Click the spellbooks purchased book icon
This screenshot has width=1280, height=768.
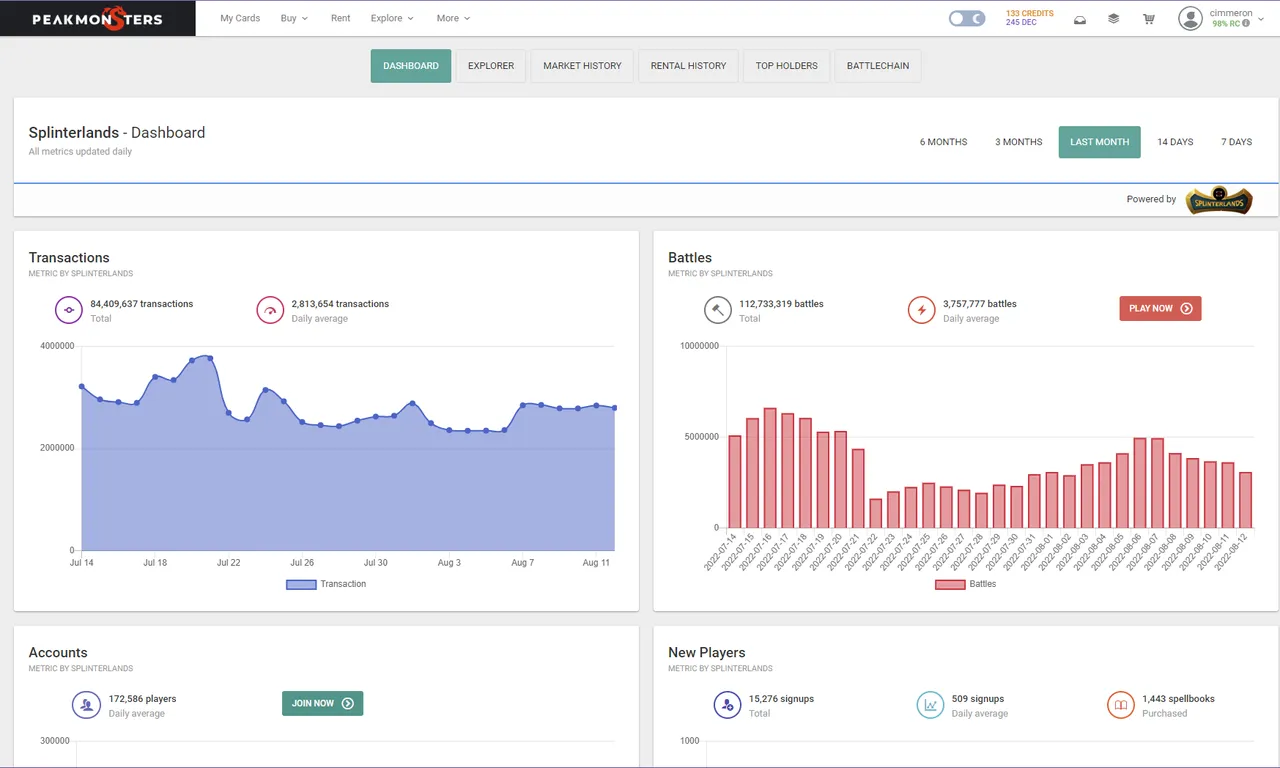click(1121, 705)
